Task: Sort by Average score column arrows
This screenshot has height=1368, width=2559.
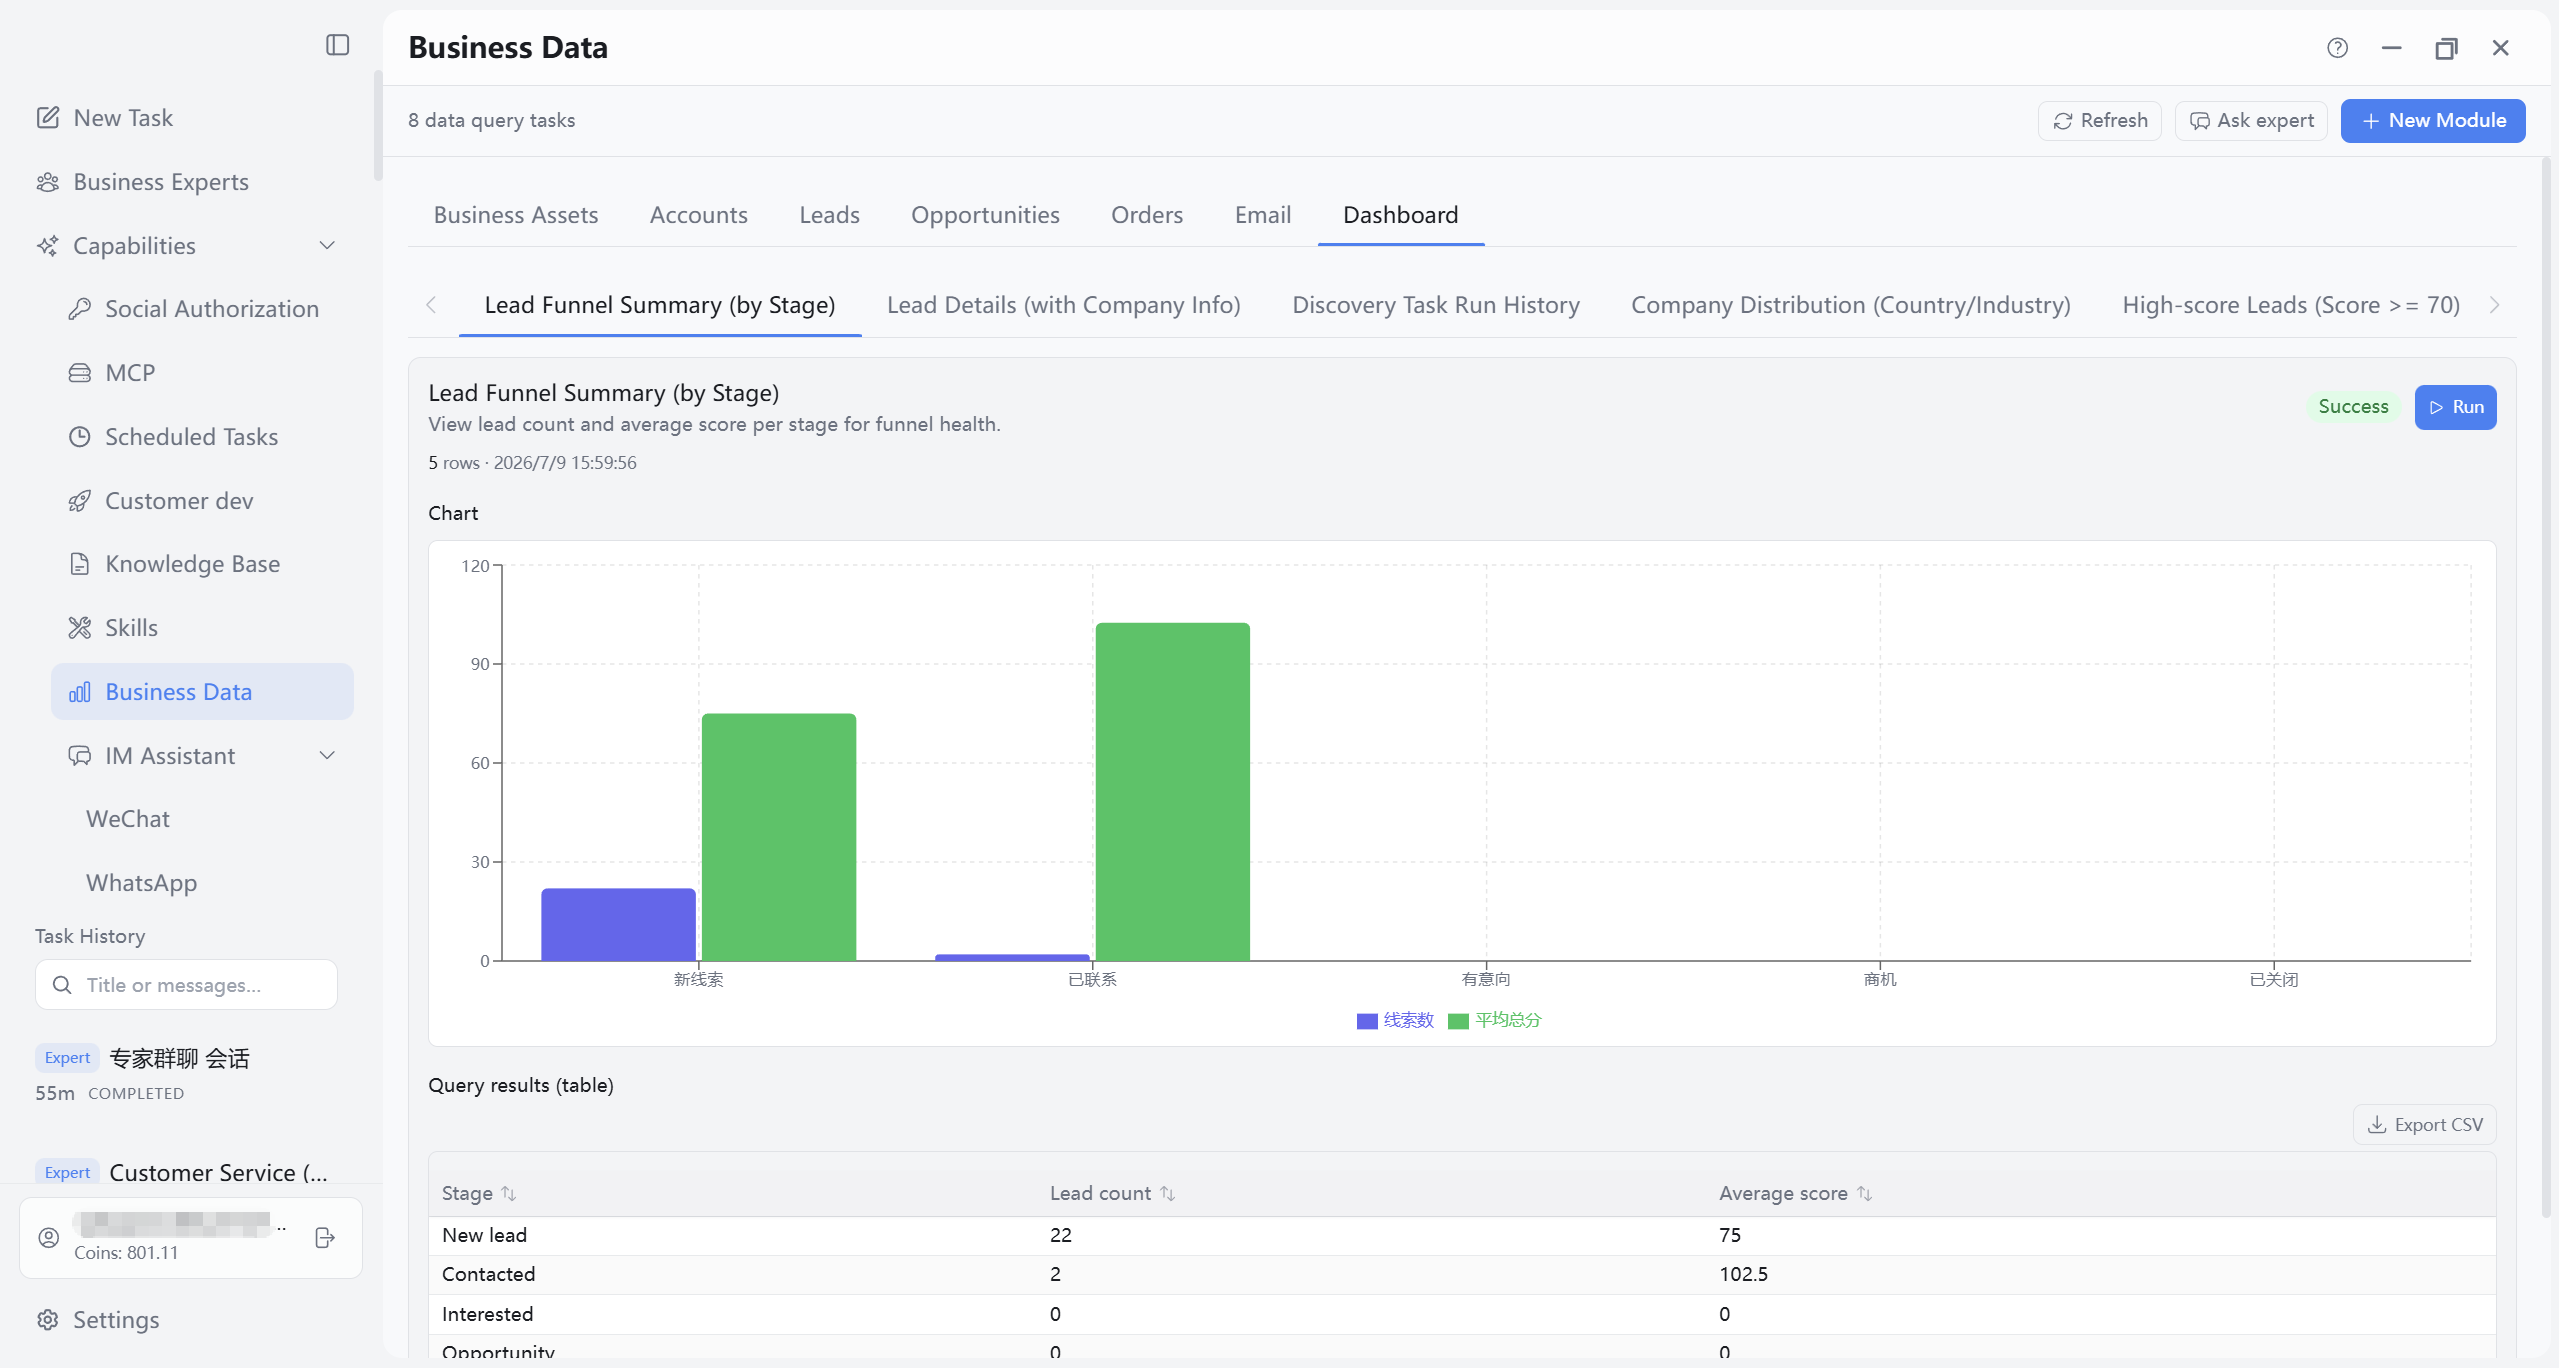Action: pyautogui.click(x=1864, y=1193)
